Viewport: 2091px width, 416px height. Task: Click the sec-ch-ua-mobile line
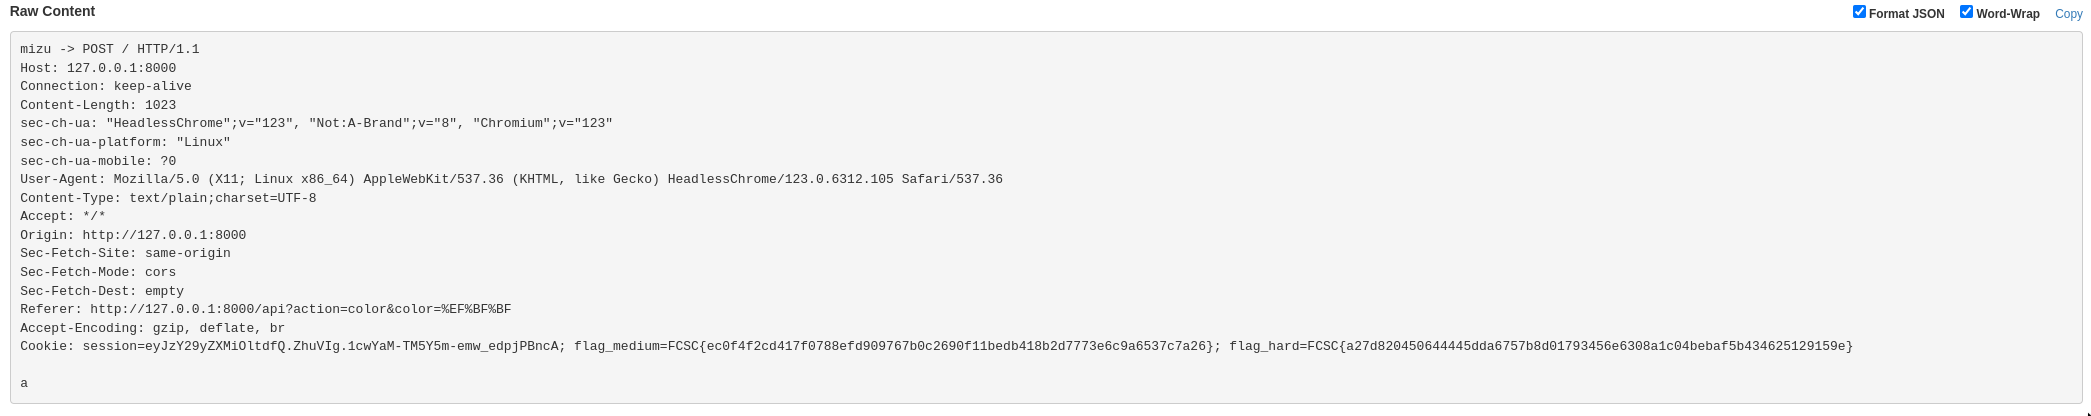98,161
